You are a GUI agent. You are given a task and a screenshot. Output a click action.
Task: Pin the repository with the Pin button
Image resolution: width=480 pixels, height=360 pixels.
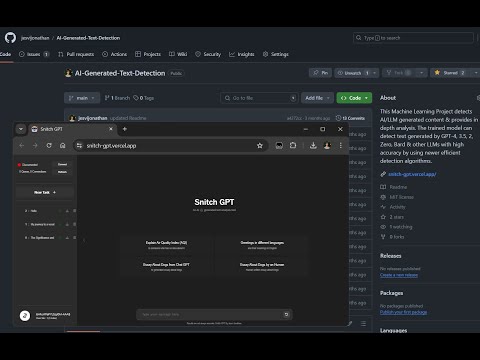(x=320, y=73)
